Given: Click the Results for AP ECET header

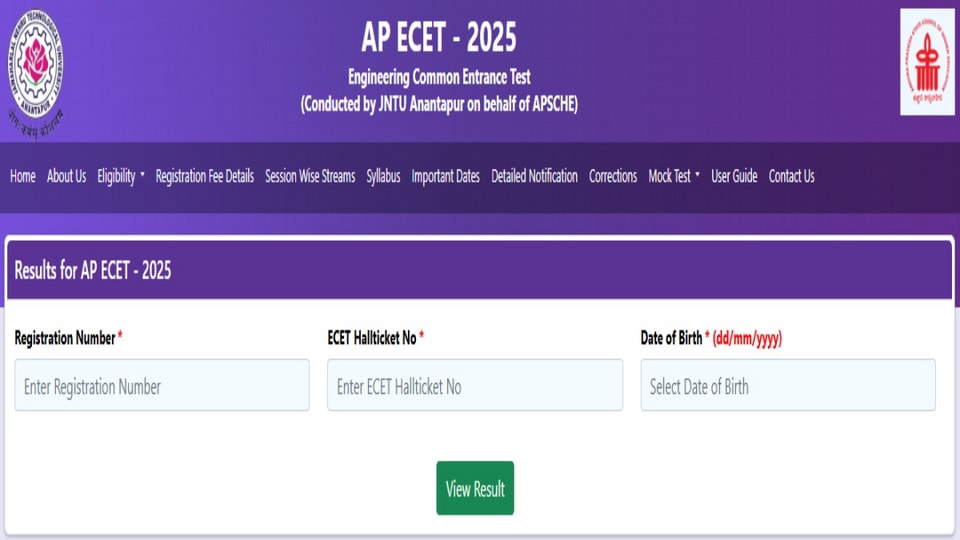Looking at the screenshot, I should pos(93,271).
